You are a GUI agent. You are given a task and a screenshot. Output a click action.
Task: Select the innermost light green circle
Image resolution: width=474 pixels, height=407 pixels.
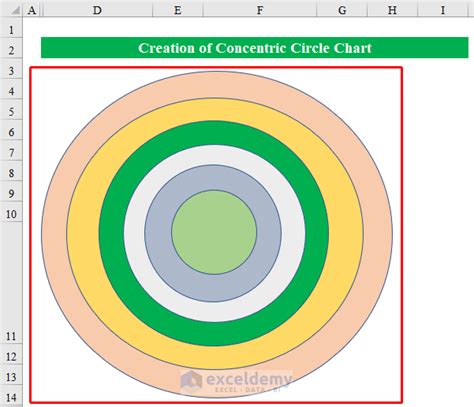pyautogui.click(x=214, y=232)
